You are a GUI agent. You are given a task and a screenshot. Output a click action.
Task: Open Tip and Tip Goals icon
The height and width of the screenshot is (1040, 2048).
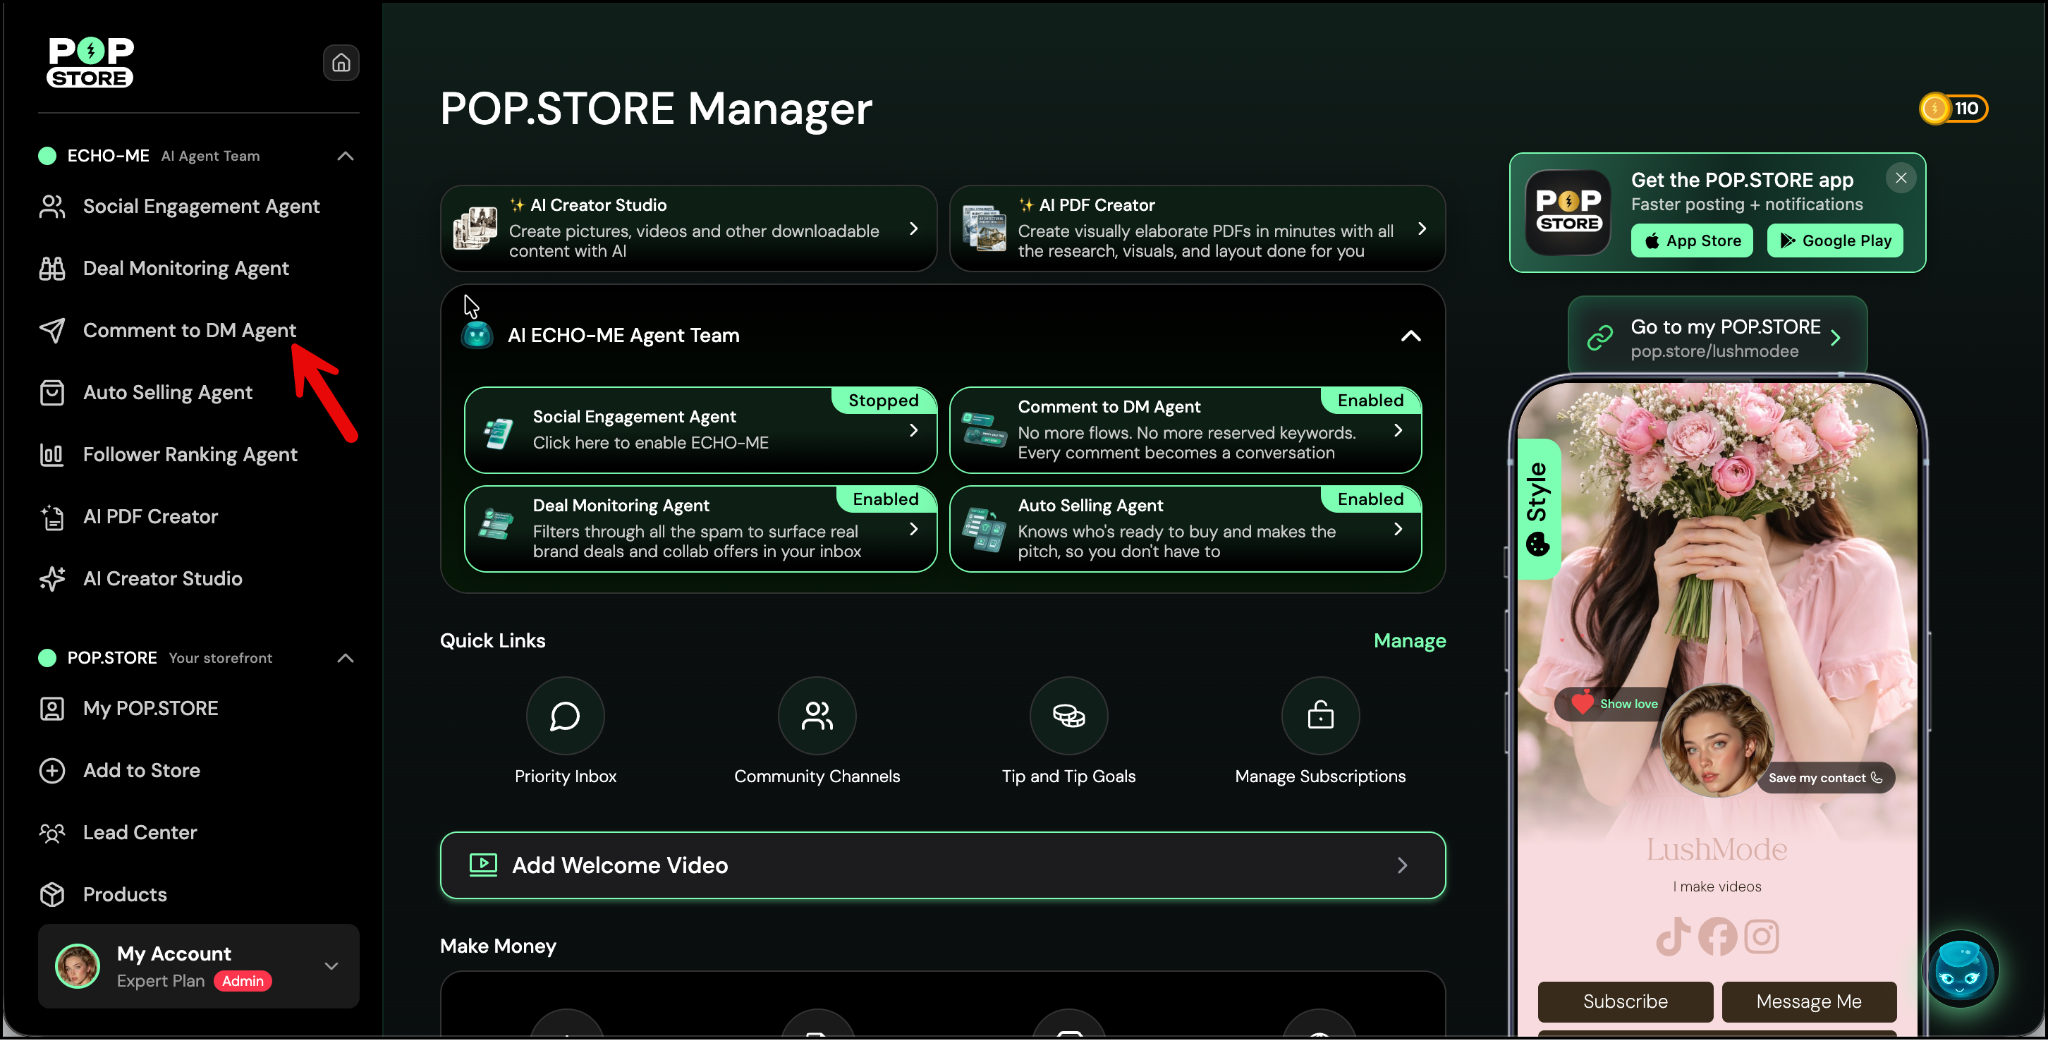point(1069,716)
